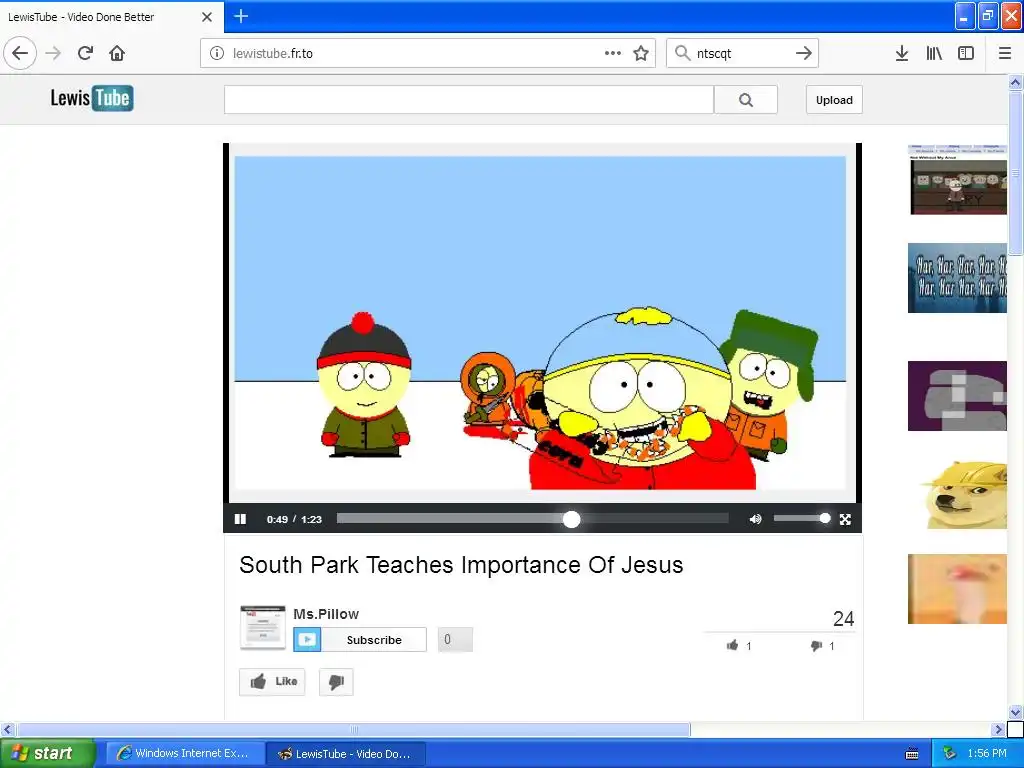Open the Windows start menu
Screen dimensions: 1024x768
47,753
